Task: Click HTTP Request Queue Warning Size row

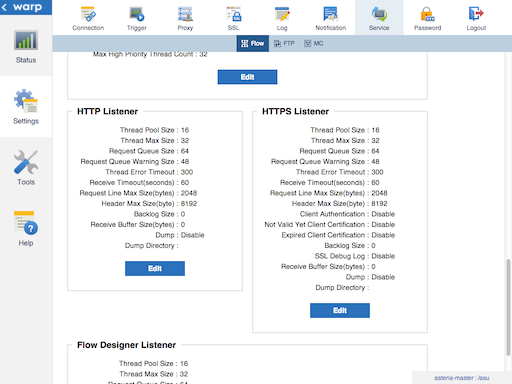Action: click(x=135, y=162)
